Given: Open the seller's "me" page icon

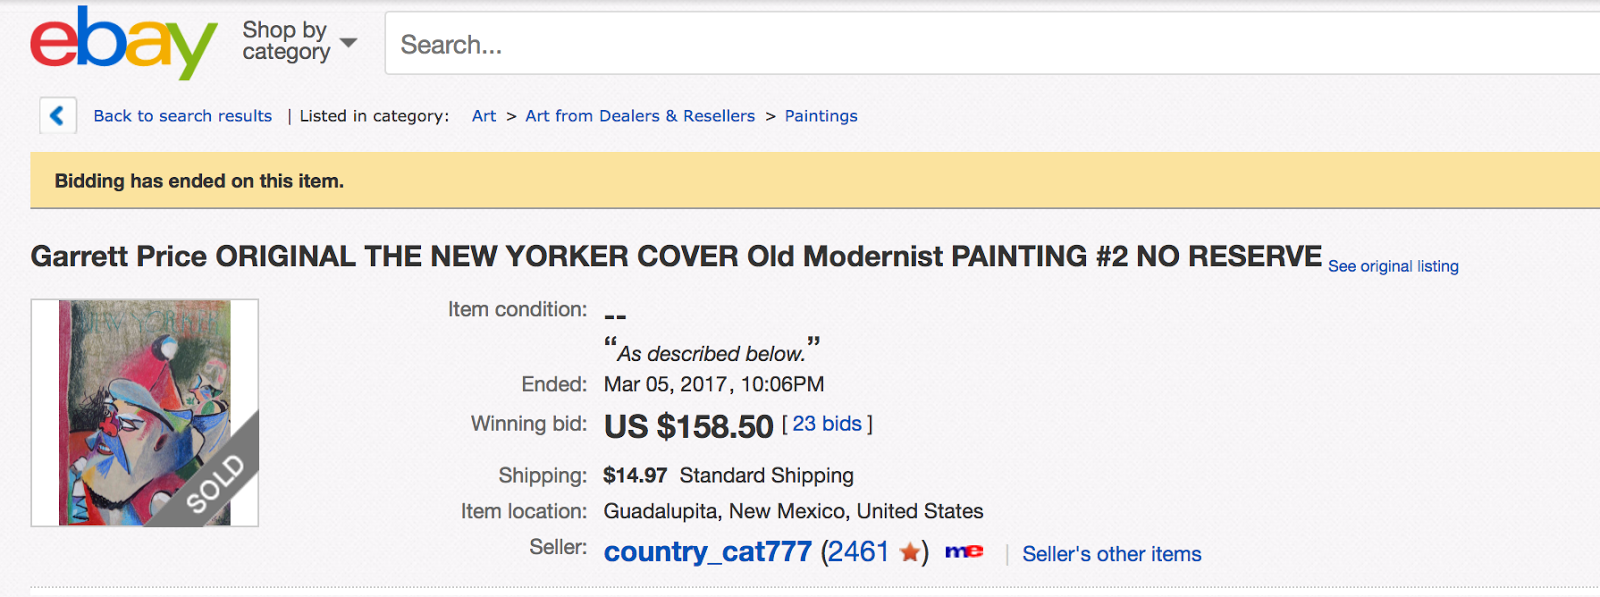Looking at the screenshot, I should 964,551.
